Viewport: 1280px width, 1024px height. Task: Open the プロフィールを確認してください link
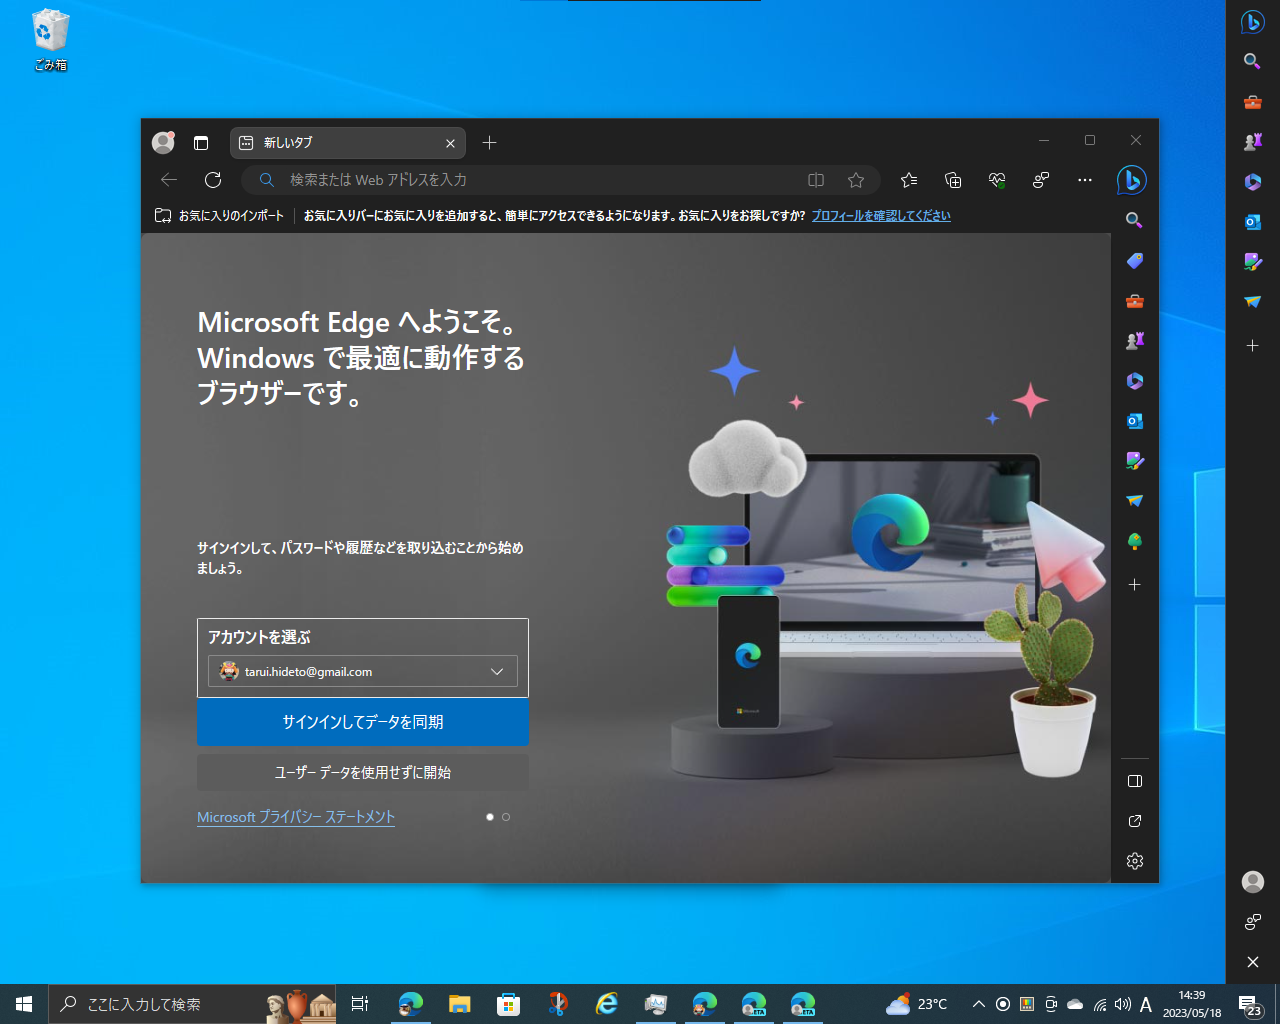[x=881, y=215]
